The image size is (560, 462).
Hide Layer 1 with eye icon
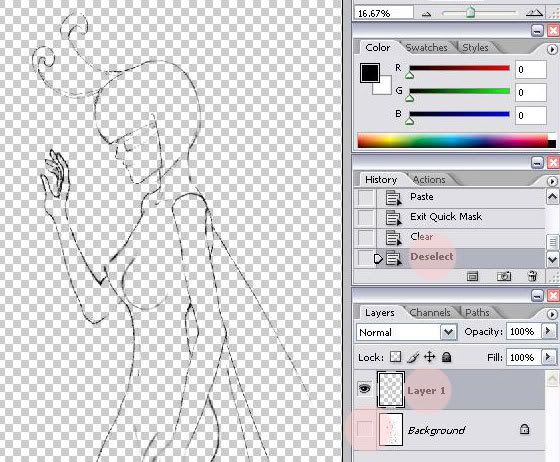pyautogui.click(x=364, y=388)
